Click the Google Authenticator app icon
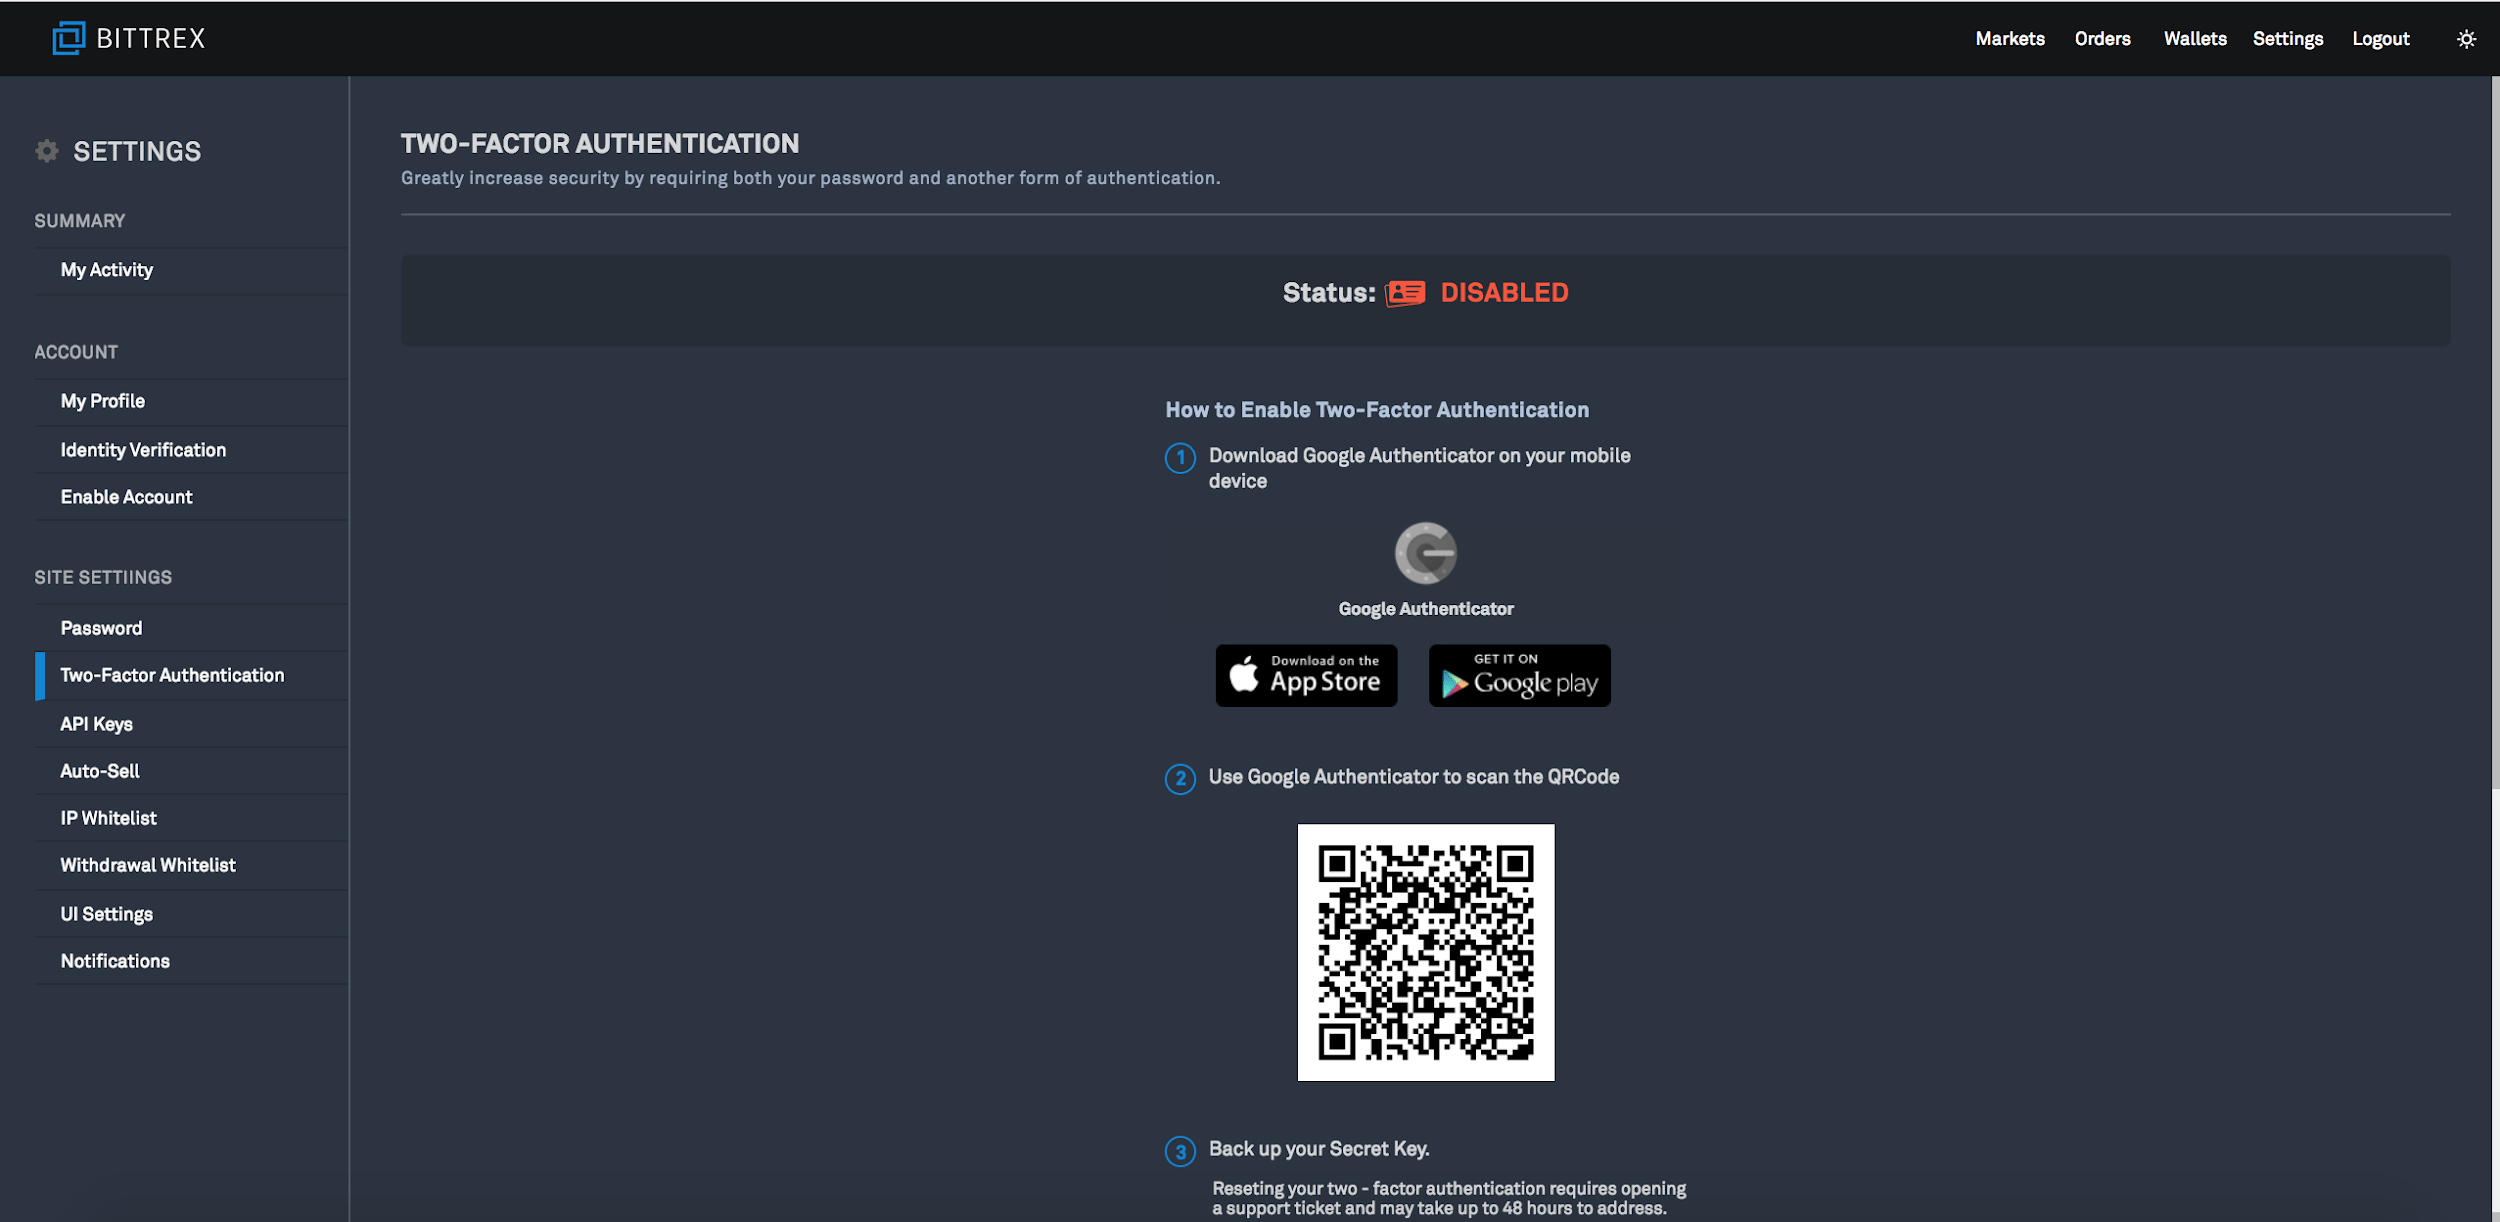Image resolution: width=2500 pixels, height=1222 pixels. tap(1425, 552)
